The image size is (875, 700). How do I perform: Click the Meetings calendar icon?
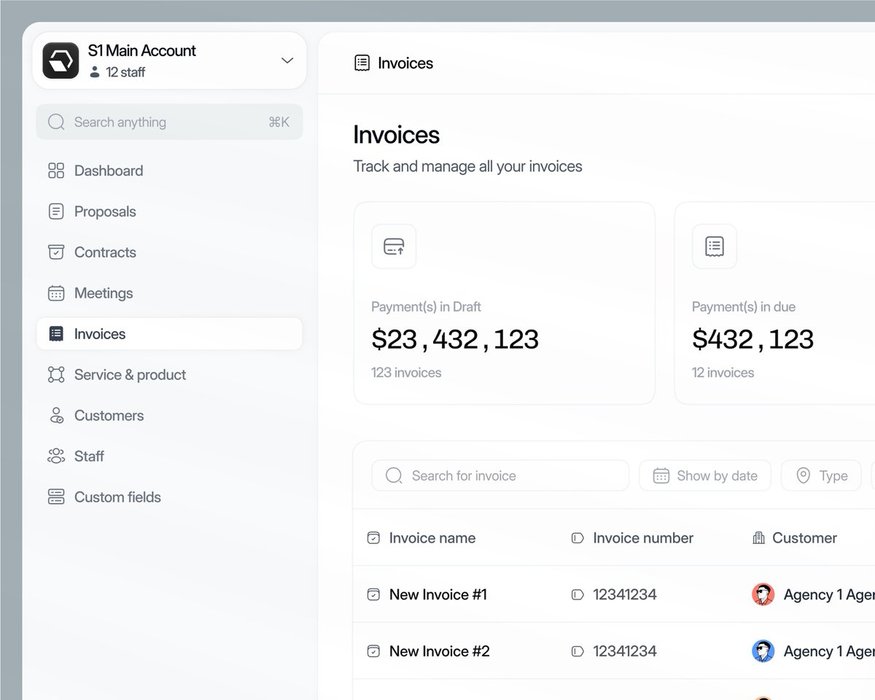pyautogui.click(x=56, y=293)
